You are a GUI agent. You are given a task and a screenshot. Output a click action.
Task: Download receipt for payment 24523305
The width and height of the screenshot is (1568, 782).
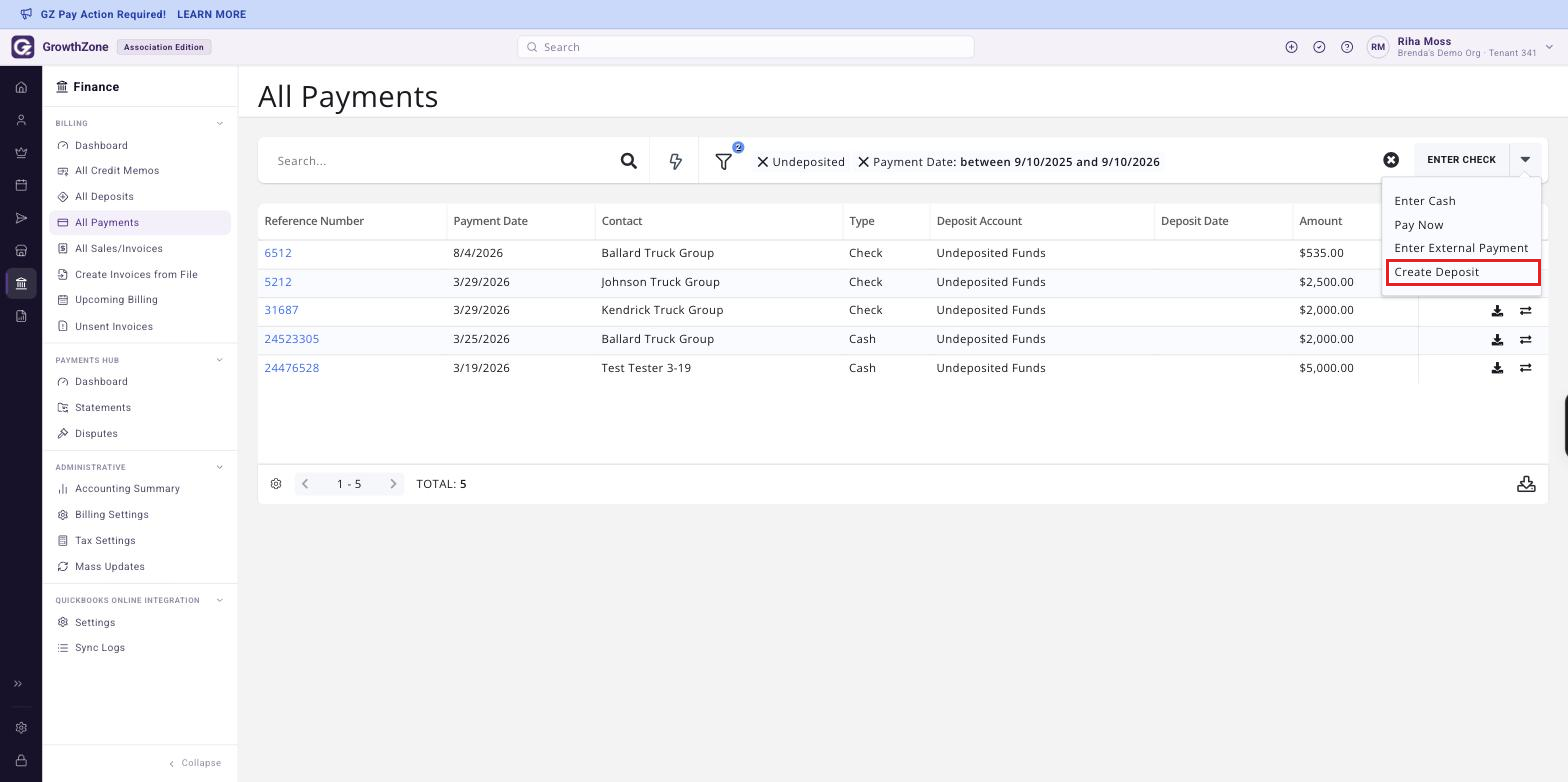tap(1497, 340)
